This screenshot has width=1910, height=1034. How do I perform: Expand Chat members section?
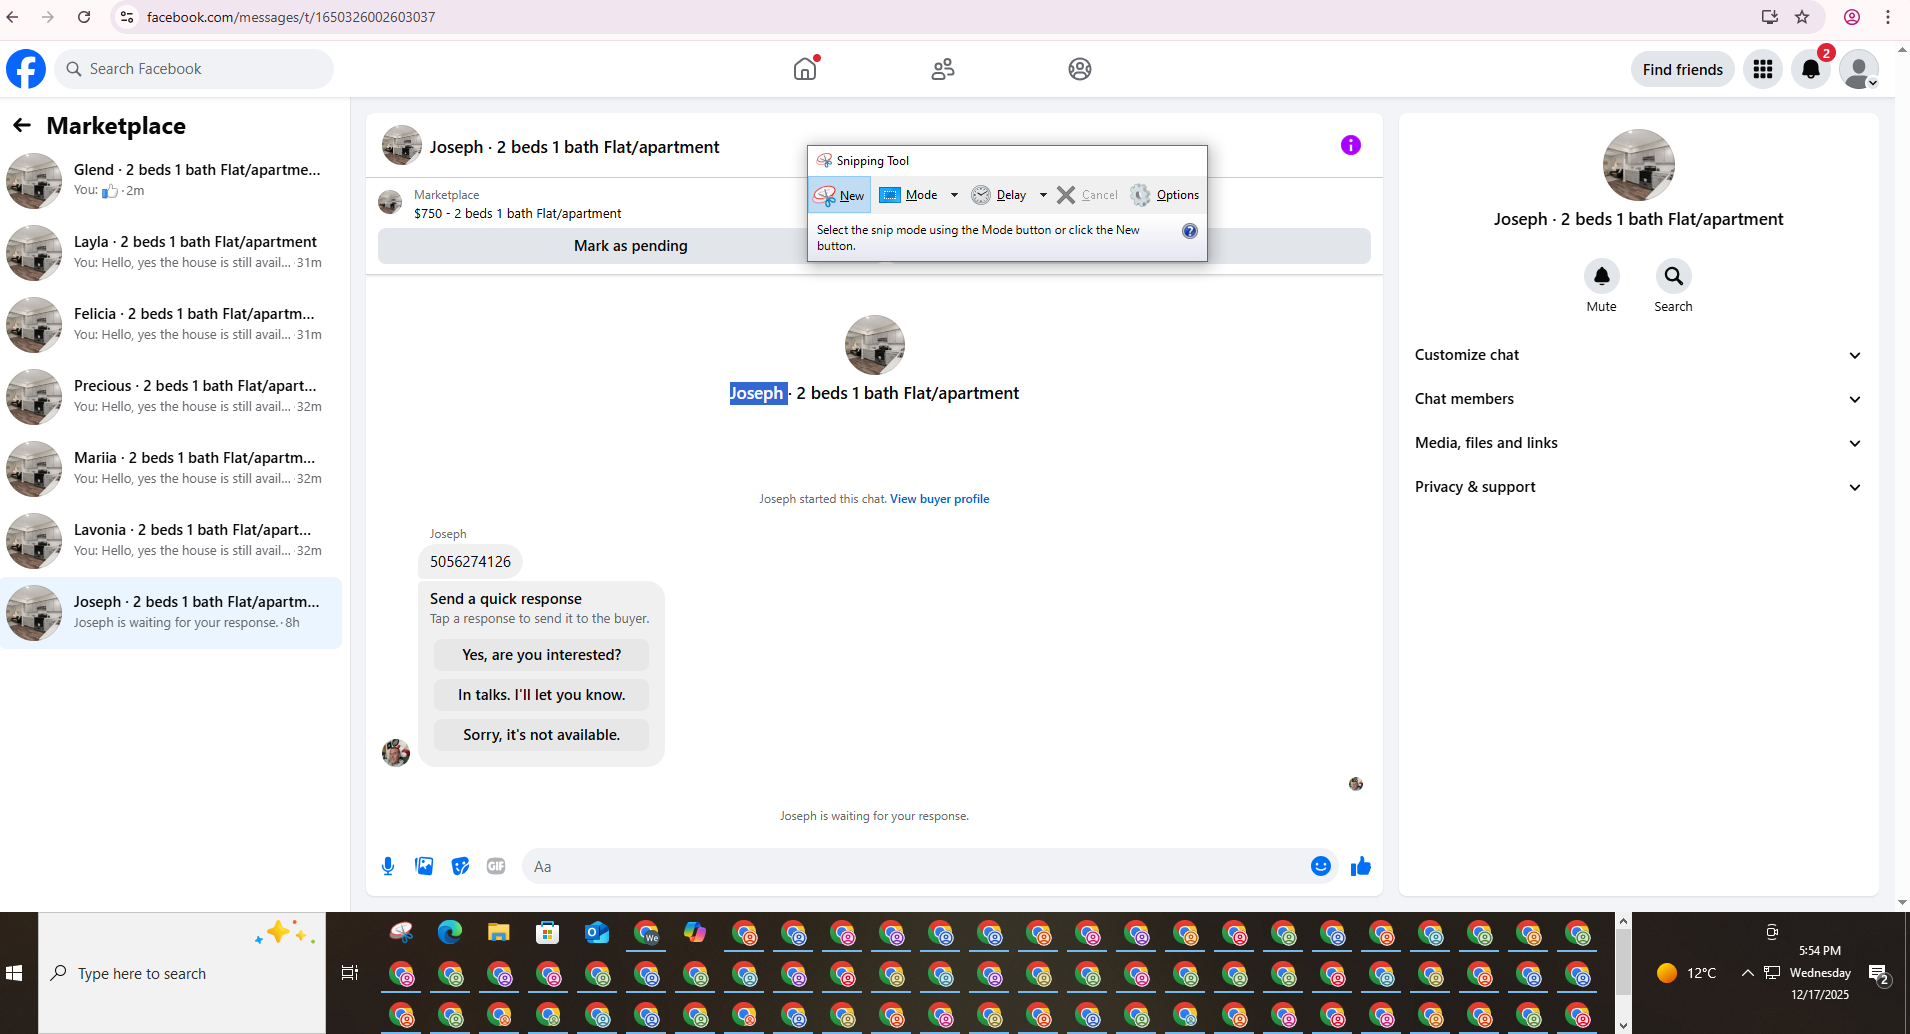1638,399
